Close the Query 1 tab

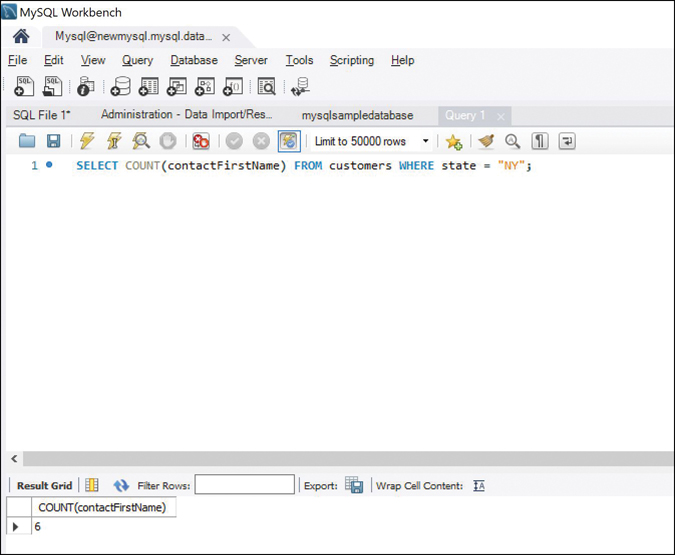501,117
